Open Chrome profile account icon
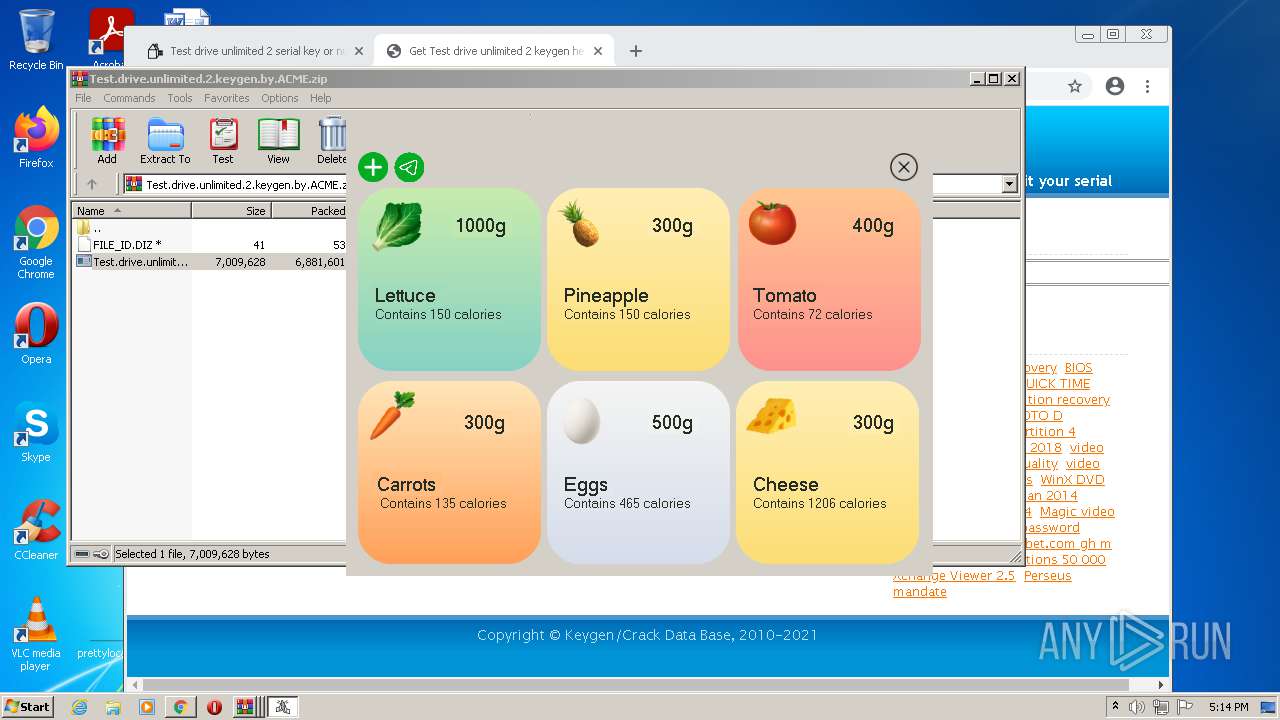The height and width of the screenshot is (720, 1280). [1115, 87]
